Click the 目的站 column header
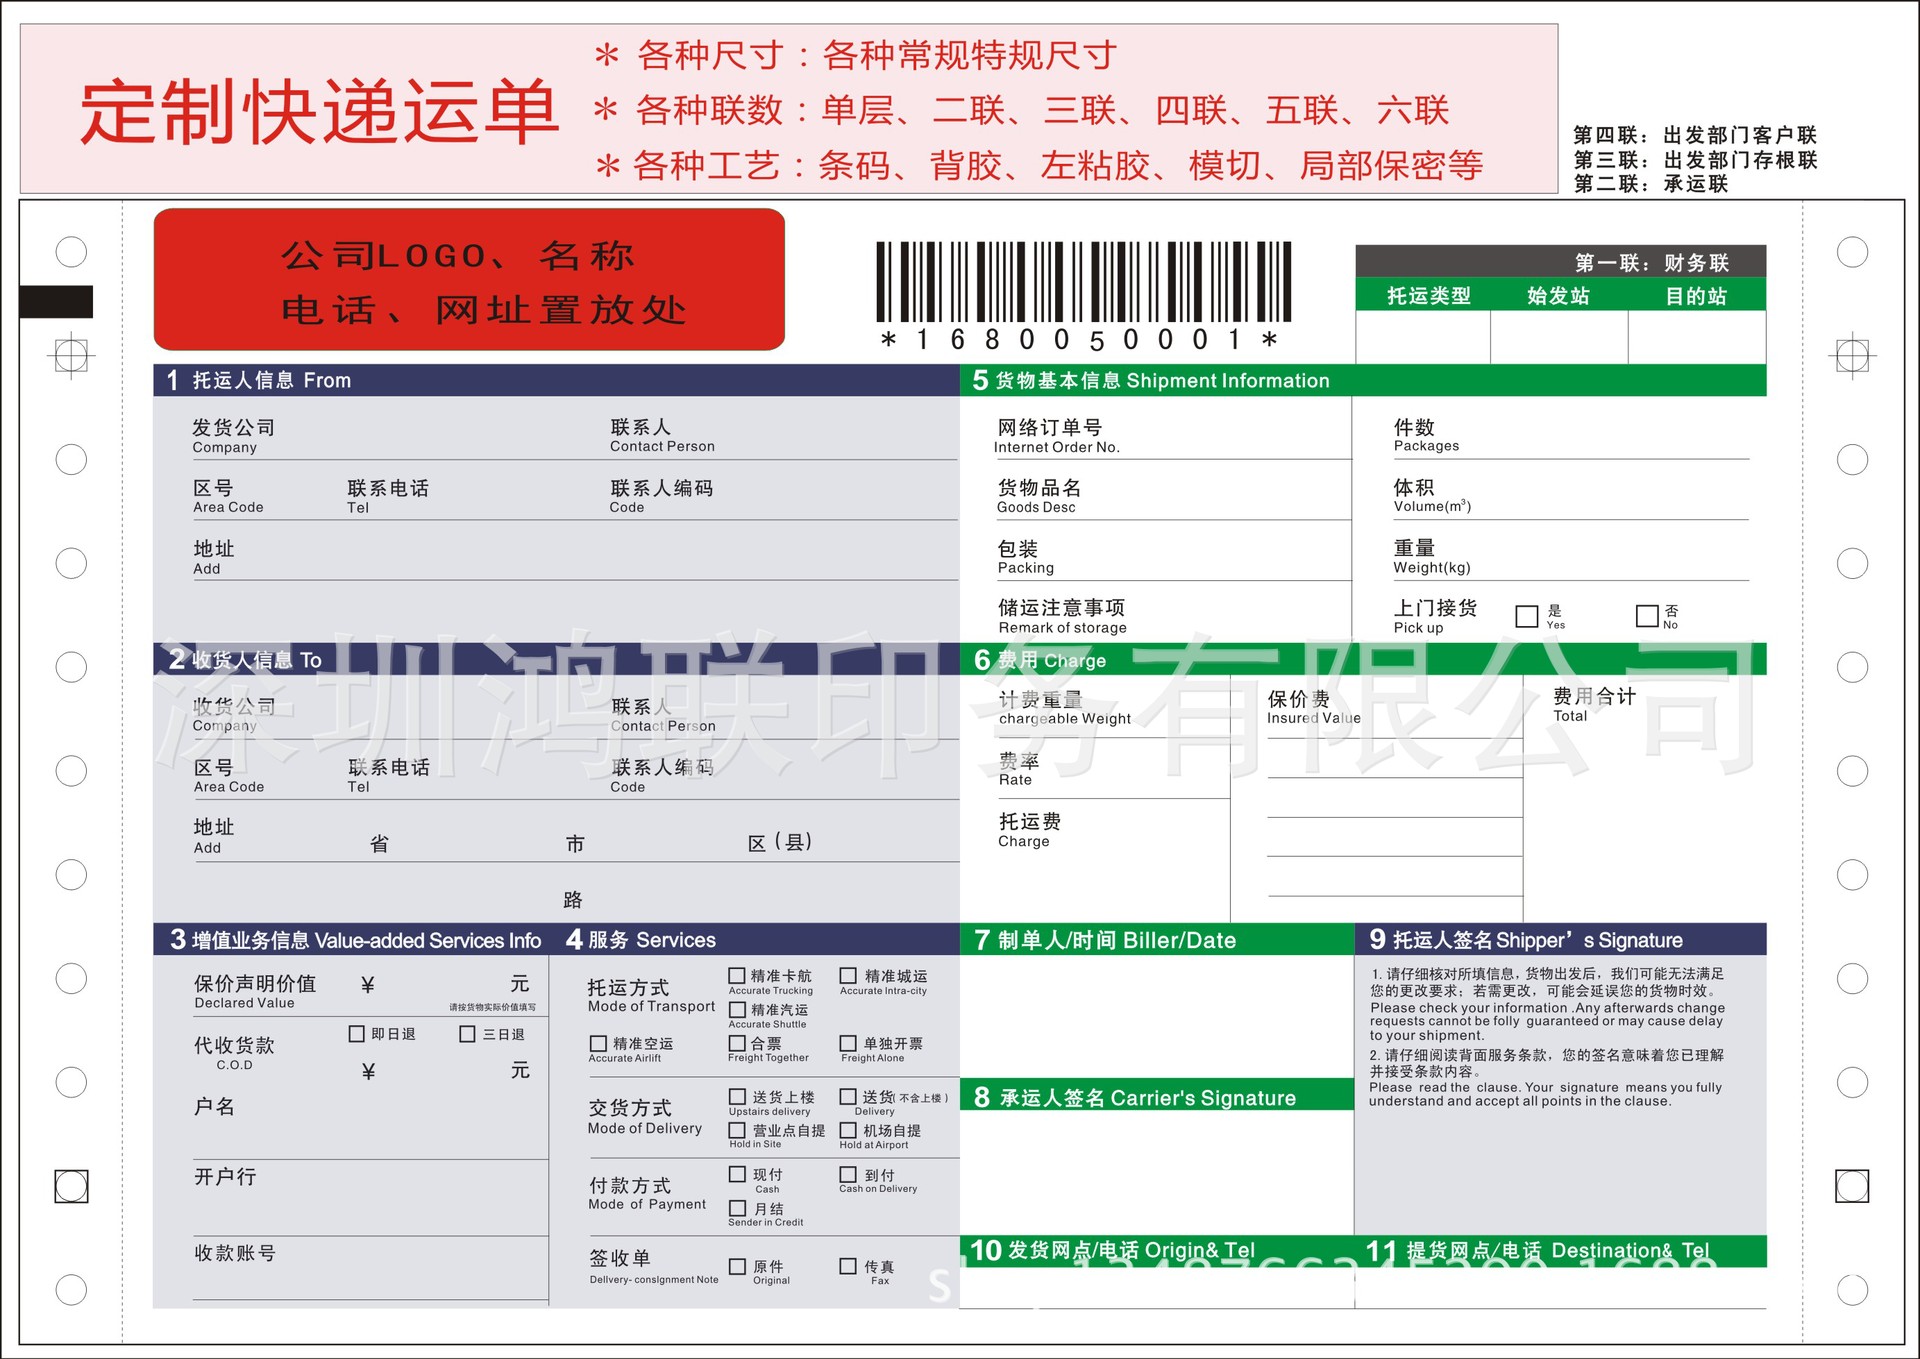The image size is (1920, 1359). click(x=1695, y=296)
